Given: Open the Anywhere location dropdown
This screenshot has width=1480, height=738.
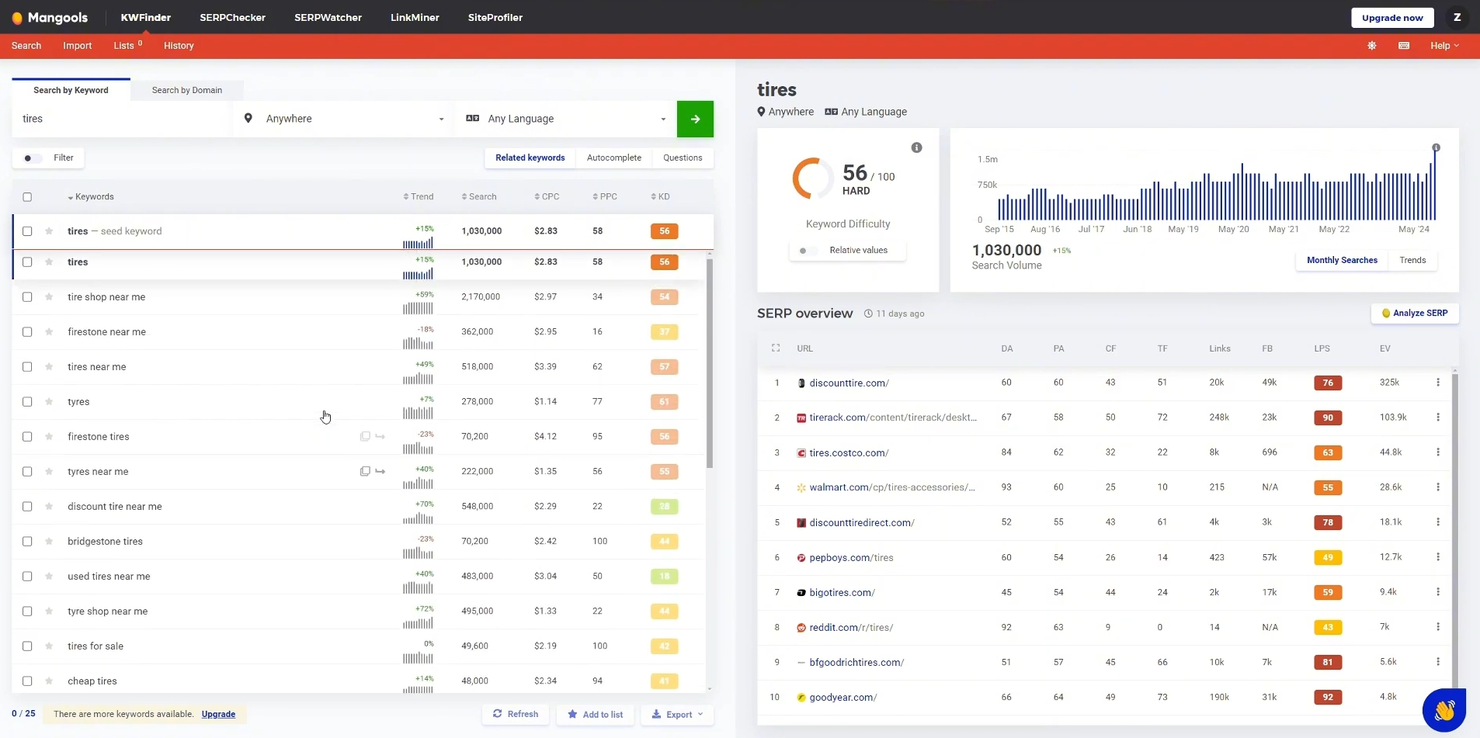Looking at the screenshot, I should click(x=343, y=118).
